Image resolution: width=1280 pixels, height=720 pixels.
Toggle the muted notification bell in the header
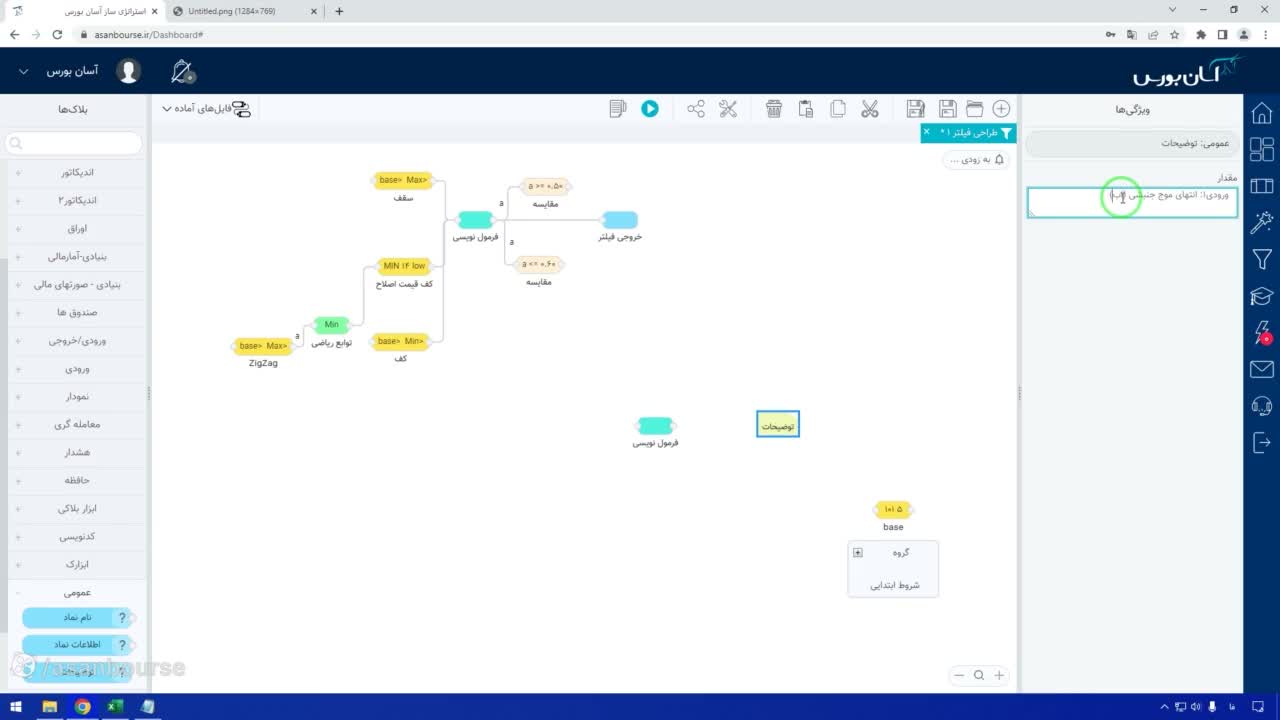(x=183, y=71)
